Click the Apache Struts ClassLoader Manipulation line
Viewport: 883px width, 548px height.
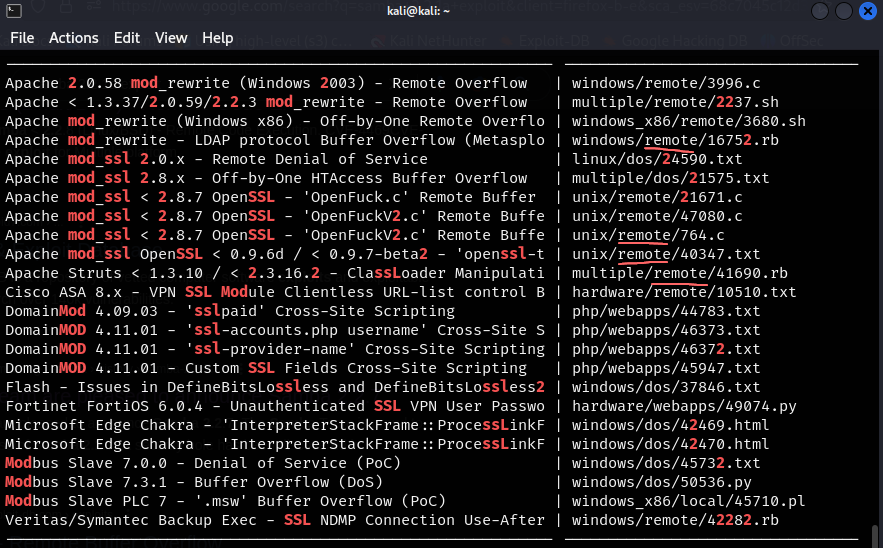tap(275, 273)
